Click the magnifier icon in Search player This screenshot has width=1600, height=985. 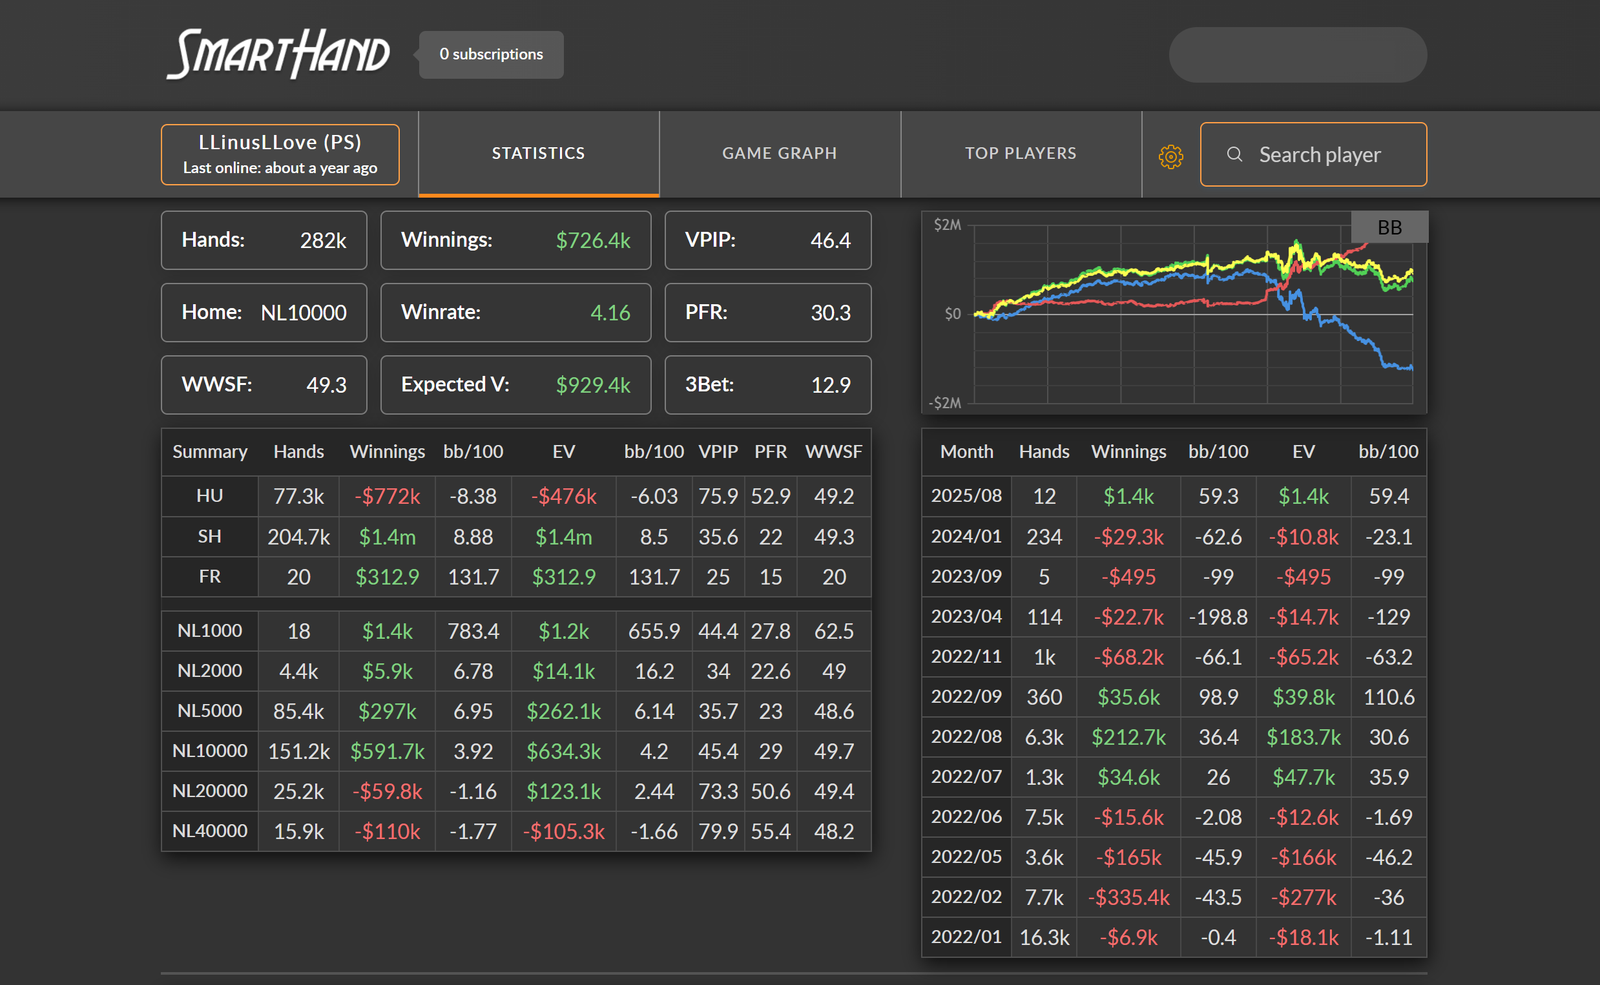(x=1235, y=155)
